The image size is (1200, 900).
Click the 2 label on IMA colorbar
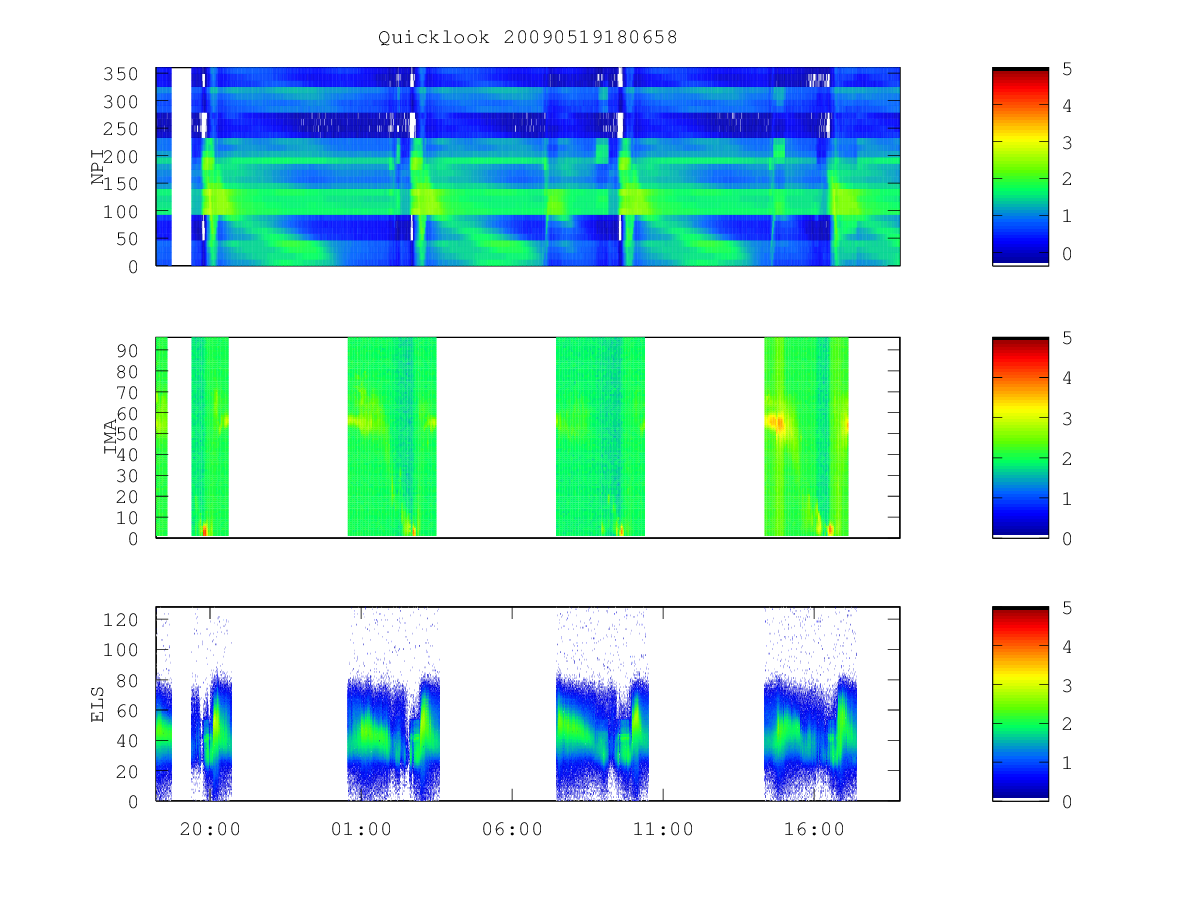(x=1068, y=458)
